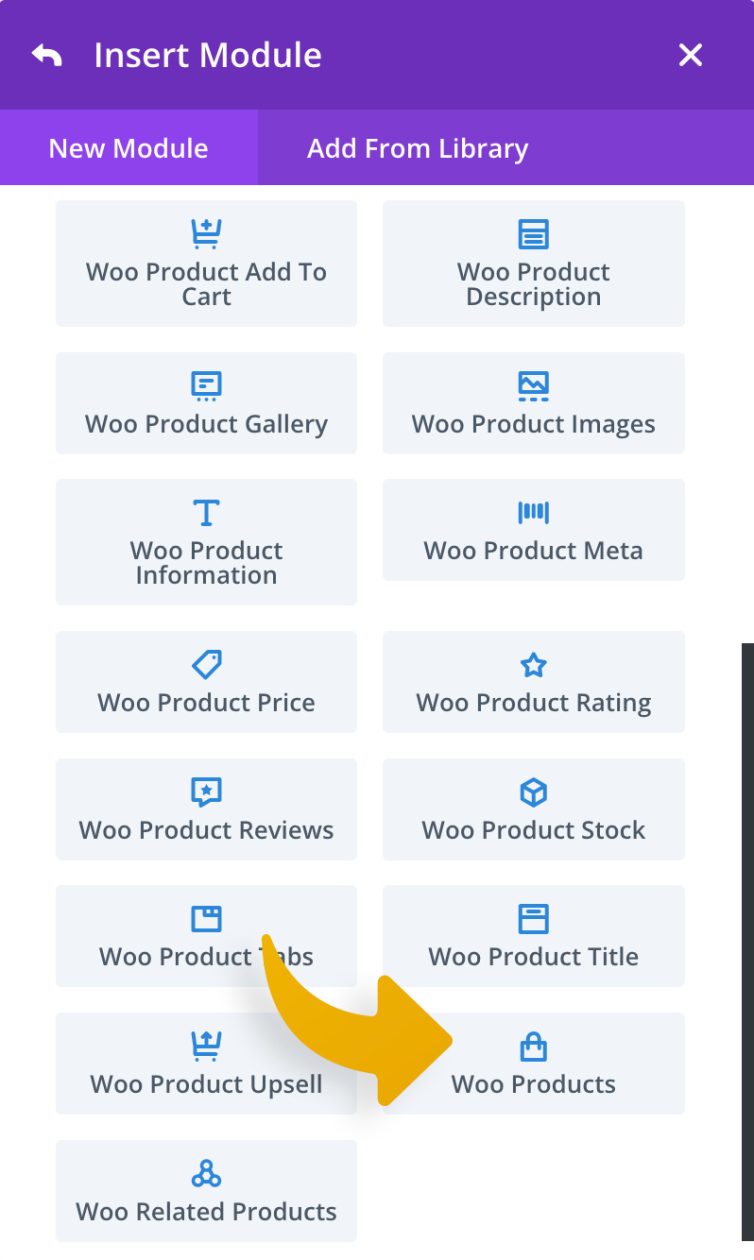Select the Woo Product Meta barcode icon
The height and width of the screenshot is (1260, 754).
point(533,512)
